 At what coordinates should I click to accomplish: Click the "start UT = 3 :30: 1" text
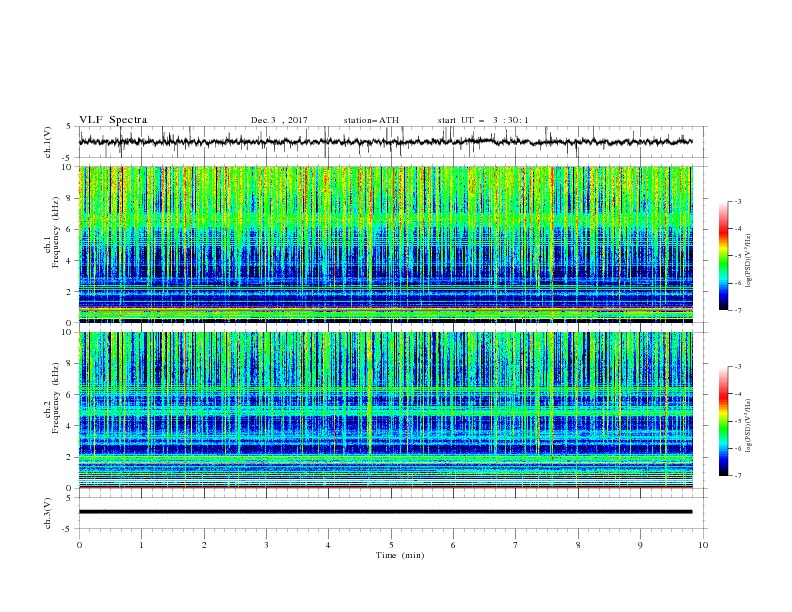pos(483,120)
